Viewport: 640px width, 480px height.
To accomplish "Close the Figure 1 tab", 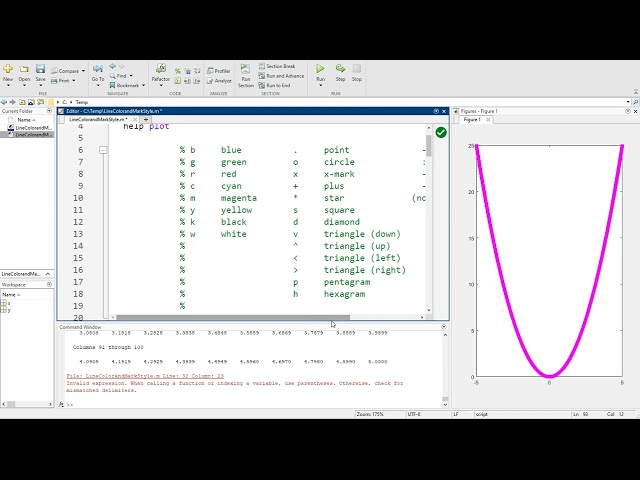I will point(488,120).
